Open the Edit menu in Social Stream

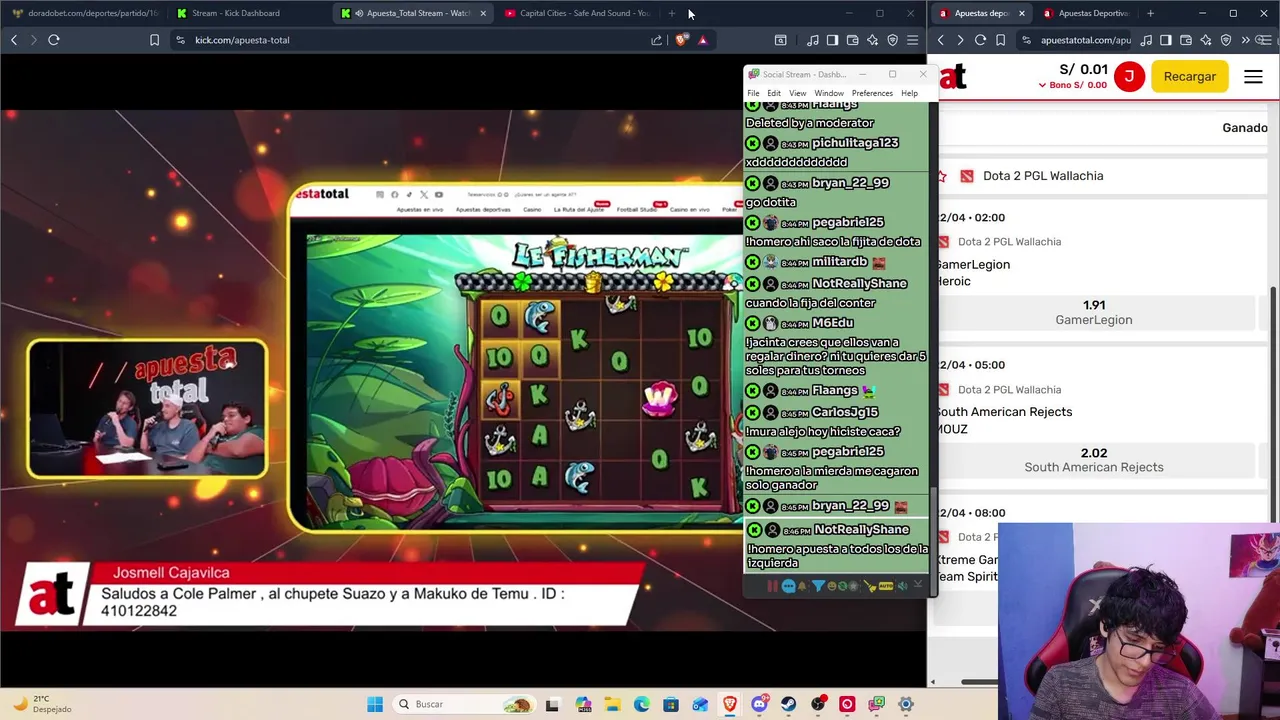pyautogui.click(x=774, y=93)
